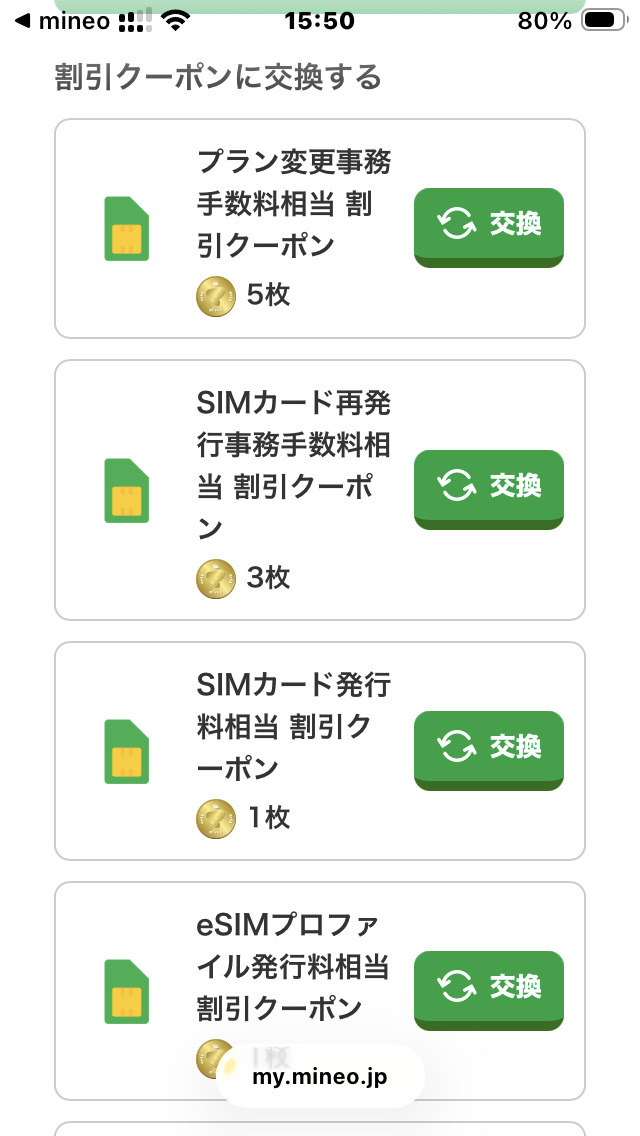Tap the gold coin beside 3枚

coord(215,577)
